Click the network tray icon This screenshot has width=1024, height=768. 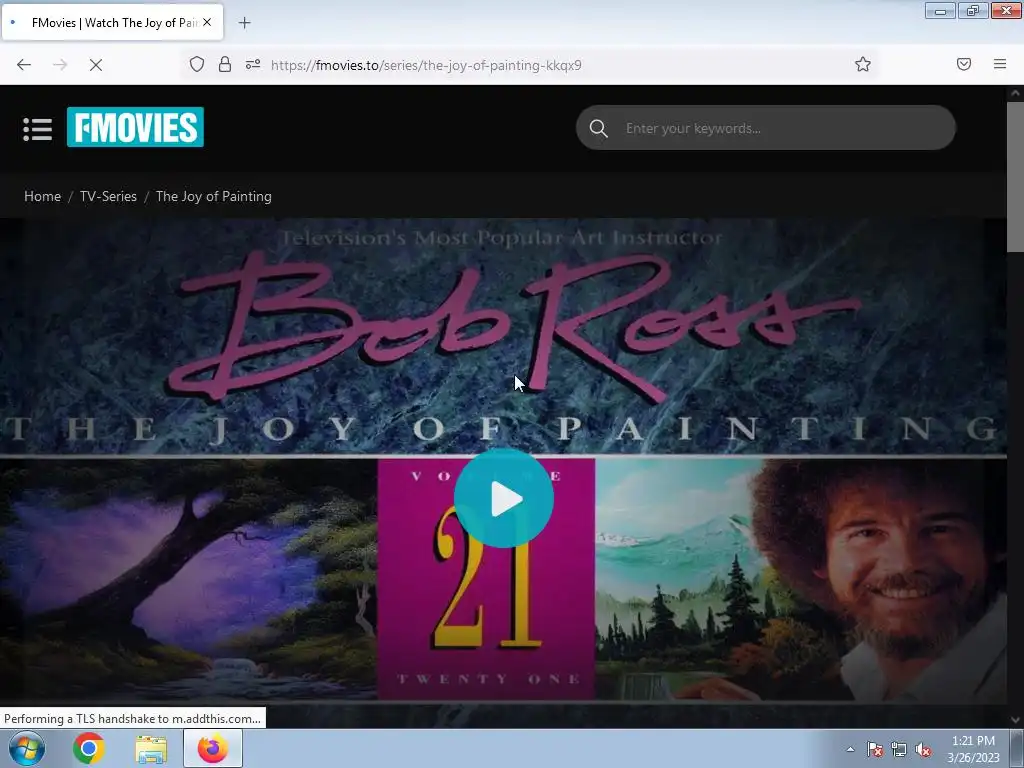pos(899,749)
